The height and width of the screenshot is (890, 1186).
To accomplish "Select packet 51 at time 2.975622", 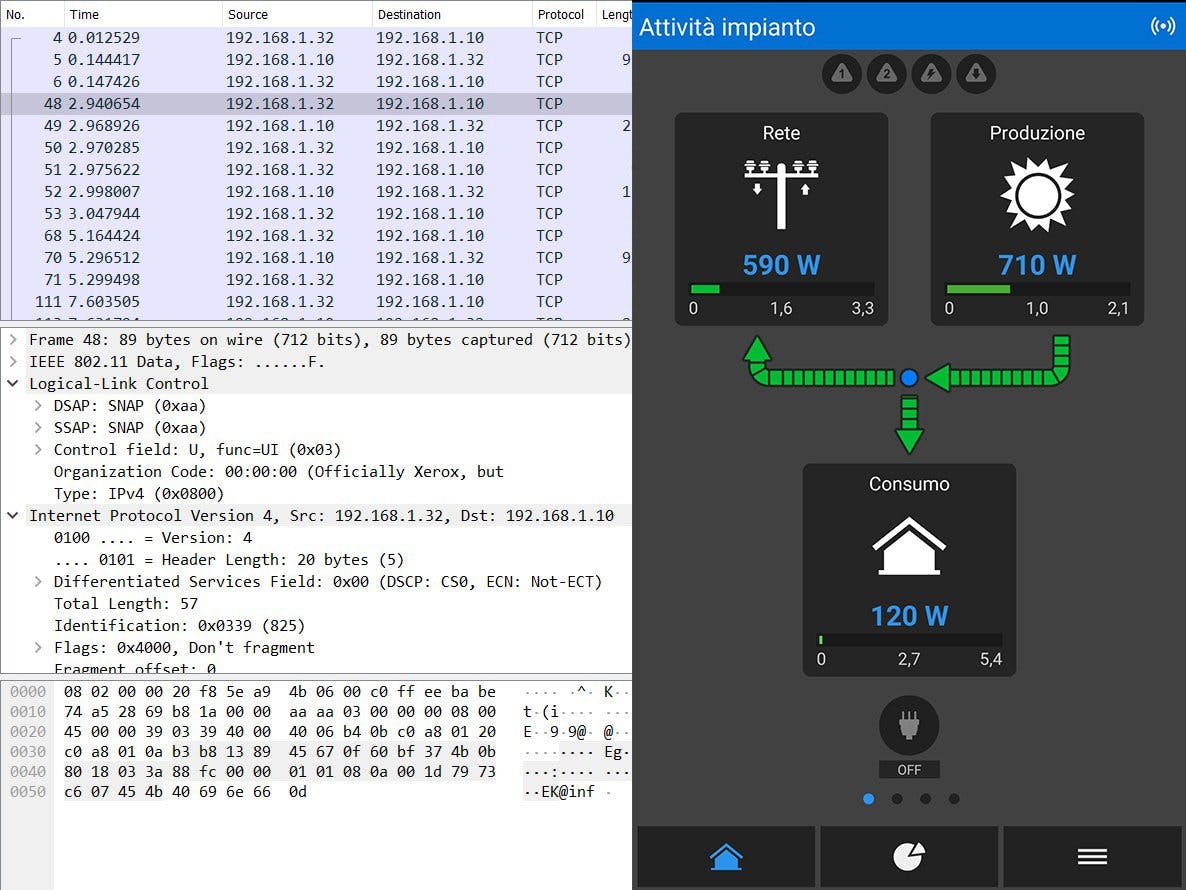I will [x=316, y=169].
